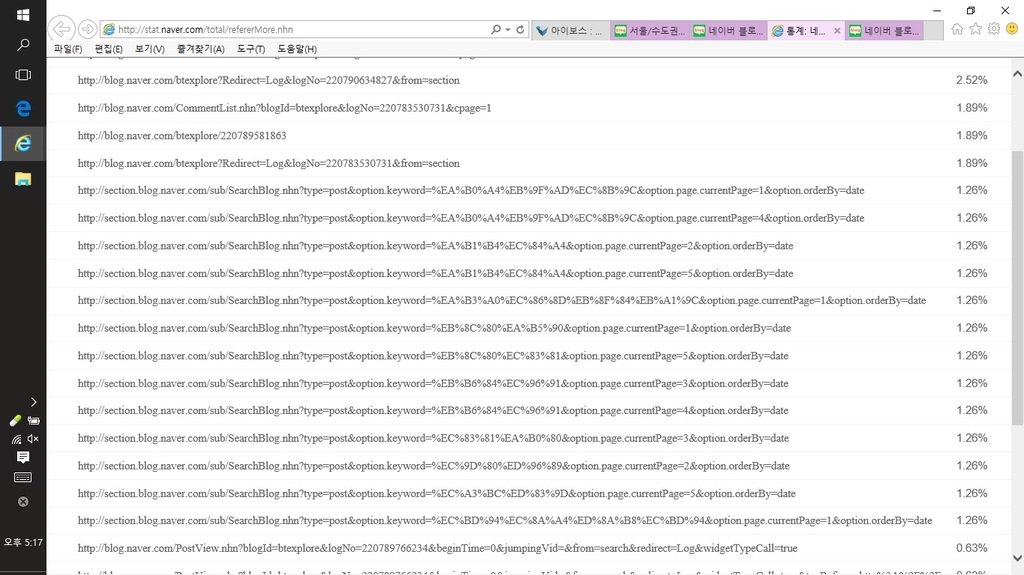Viewport: 1024px width, 575px height.
Task: Click the %EA%B0%80 currentPage=3 search URL
Action: click(x=433, y=438)
